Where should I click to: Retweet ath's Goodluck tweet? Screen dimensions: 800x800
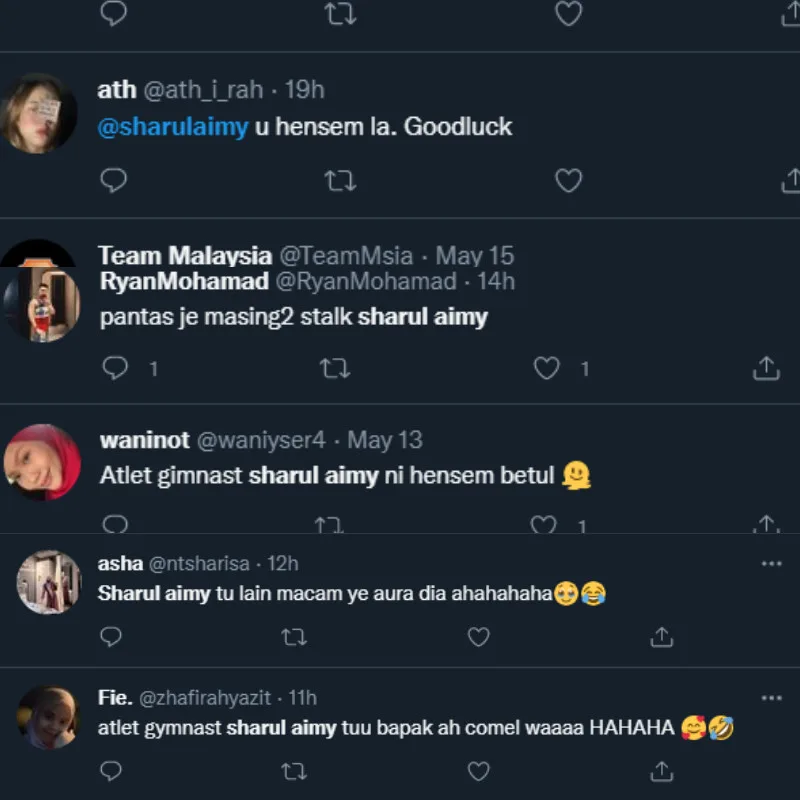[340, 180]
